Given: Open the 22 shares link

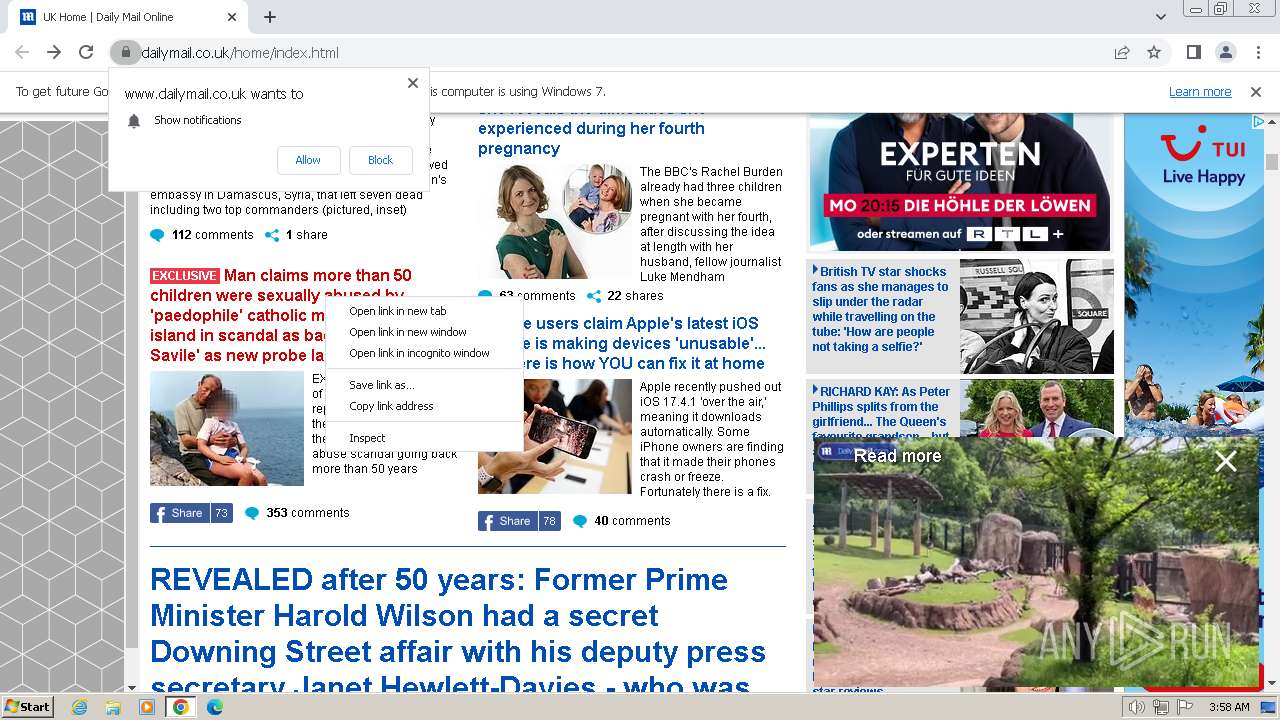Looking at the screenshot, I should click(x=624, y=296).
